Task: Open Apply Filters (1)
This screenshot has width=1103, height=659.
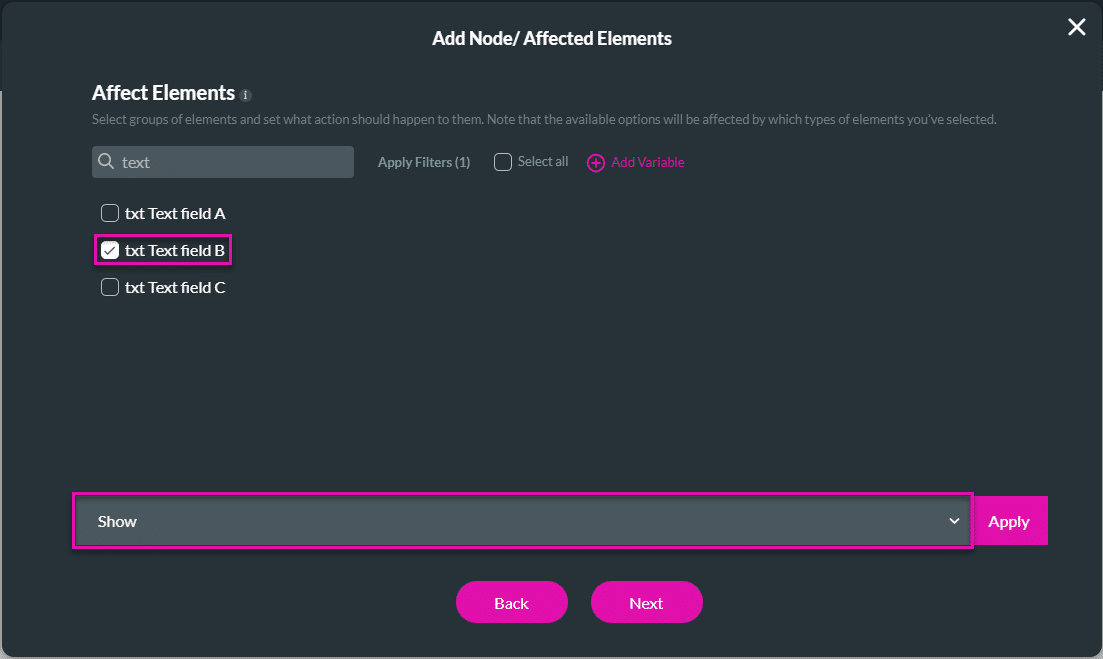Action: click(x=424, y=162)
